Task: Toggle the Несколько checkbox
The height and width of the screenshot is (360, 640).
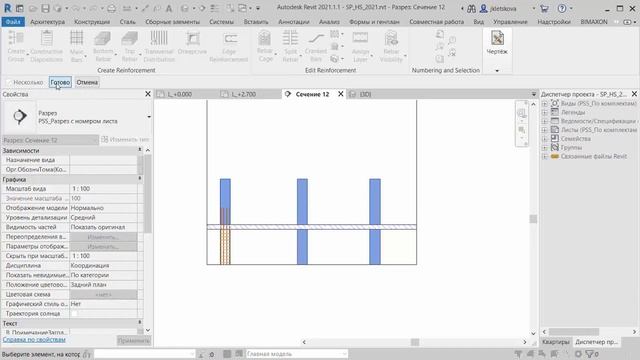Action: [x=9, y=82]
